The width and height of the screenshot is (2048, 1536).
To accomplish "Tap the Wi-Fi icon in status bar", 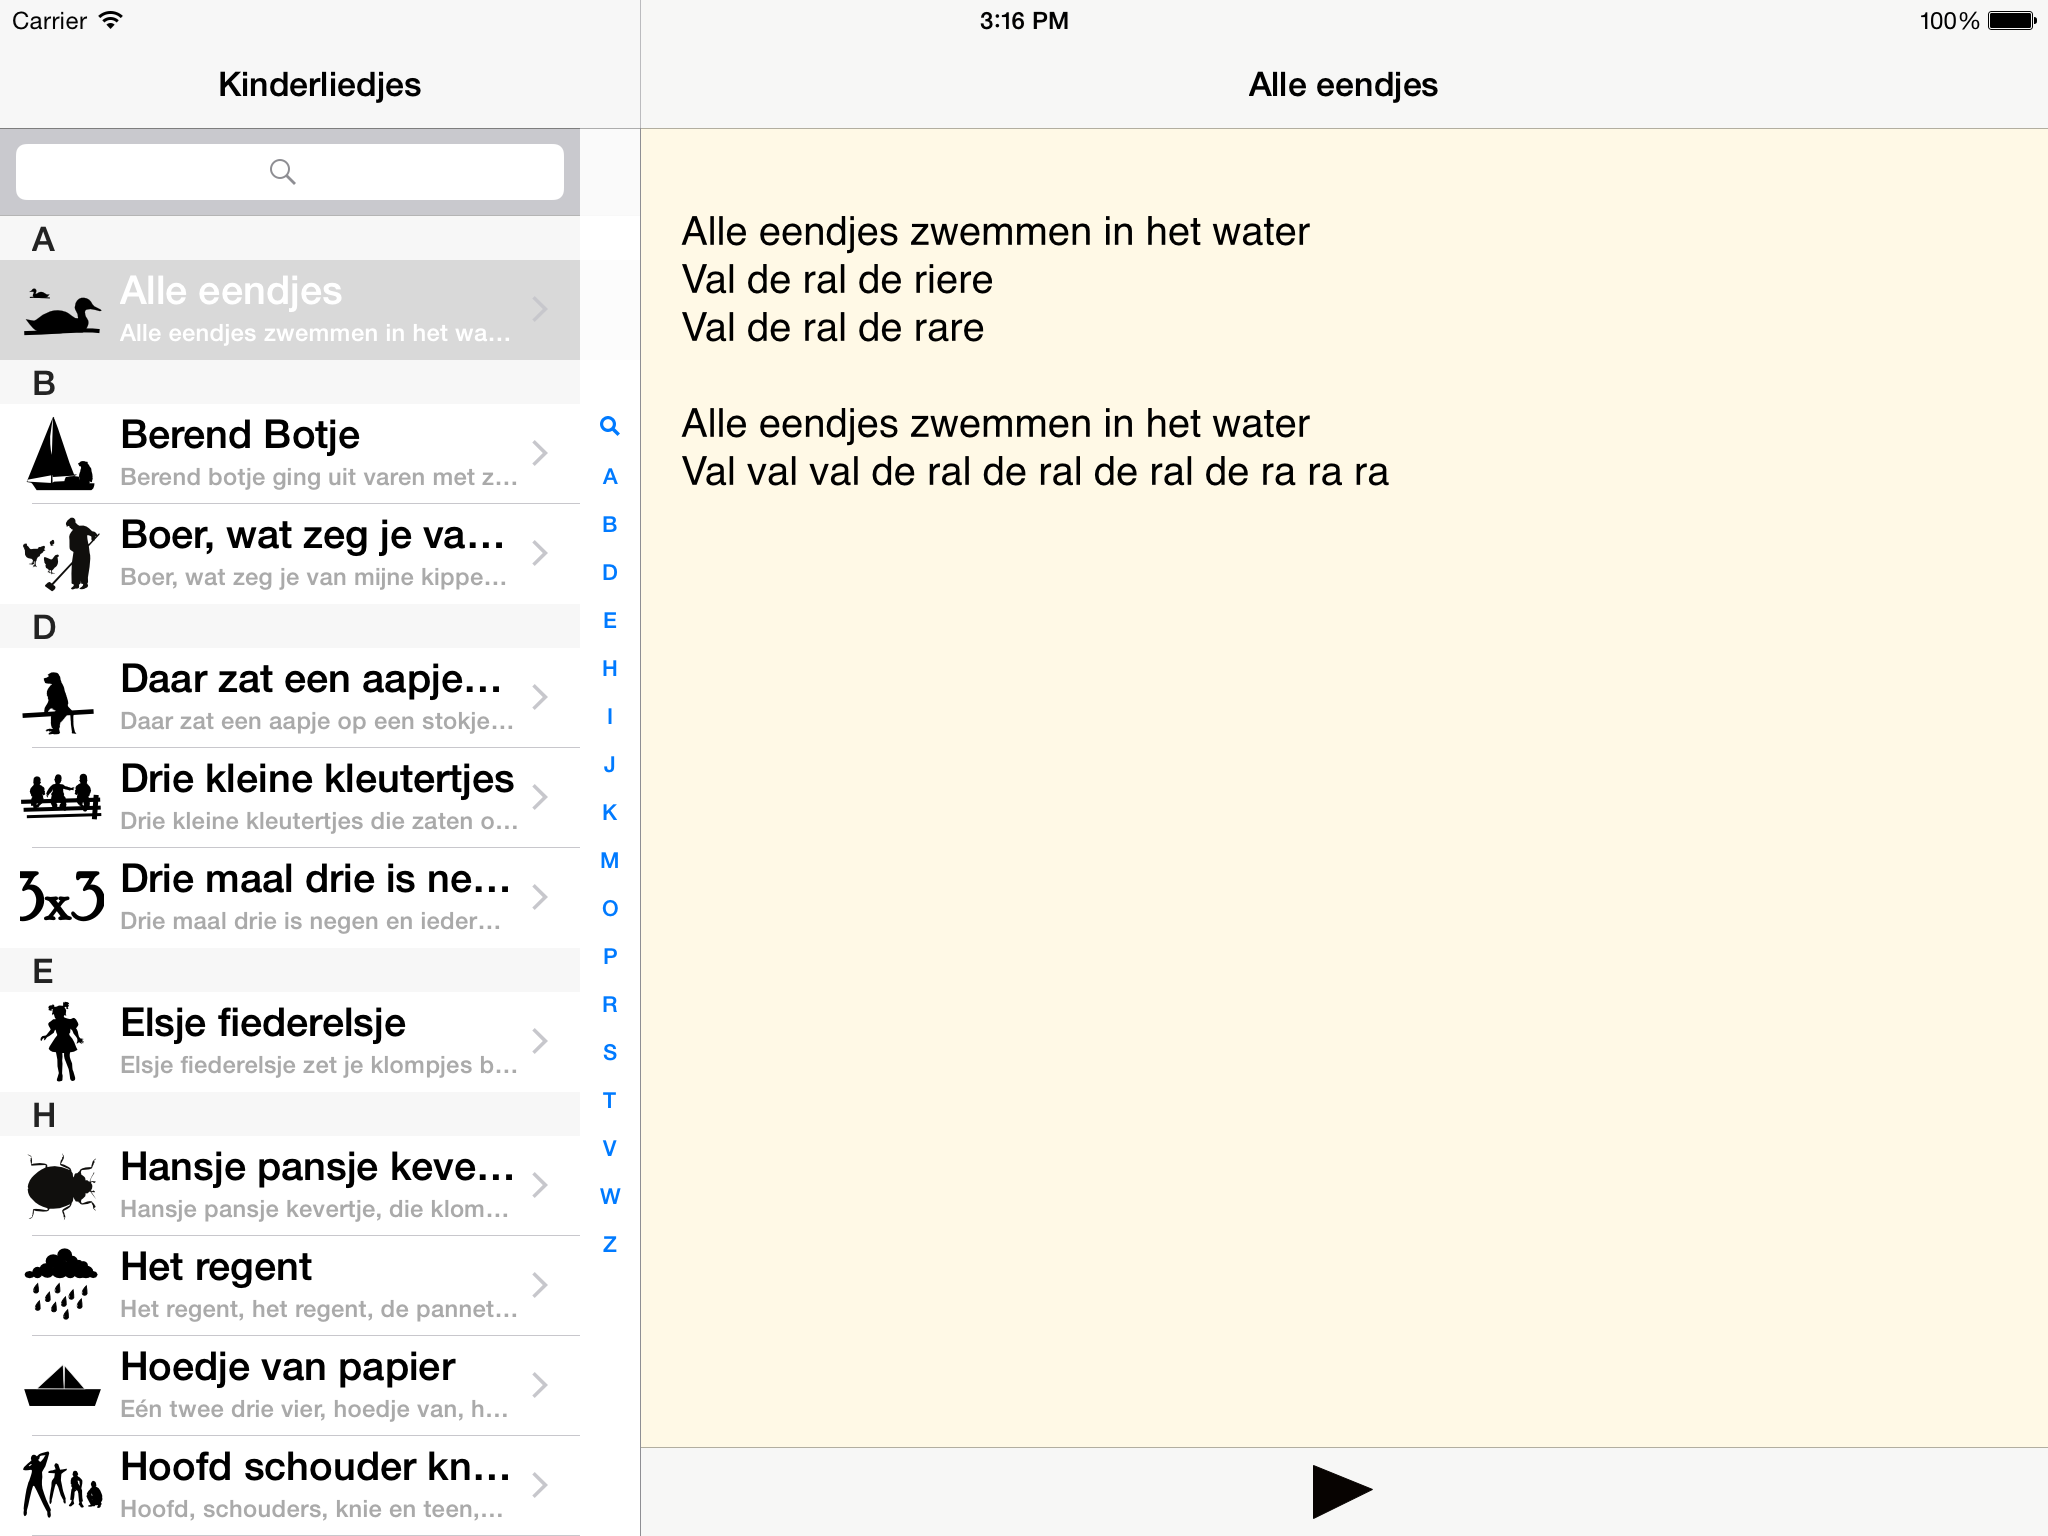I will (110, 21).
